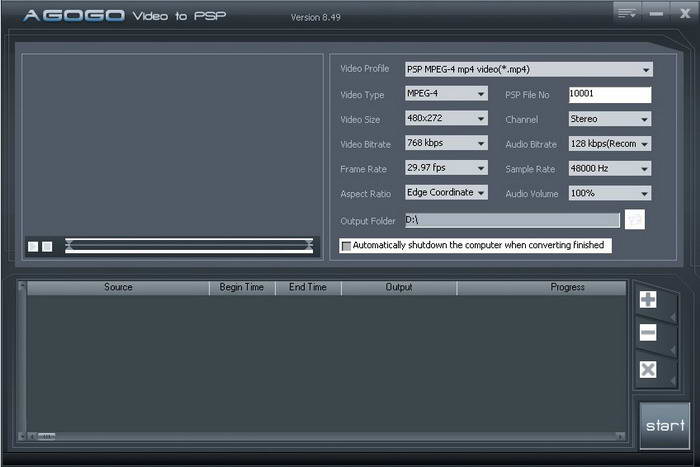Click the Source column header
This screenshot has height=467, width=700.
118,288
